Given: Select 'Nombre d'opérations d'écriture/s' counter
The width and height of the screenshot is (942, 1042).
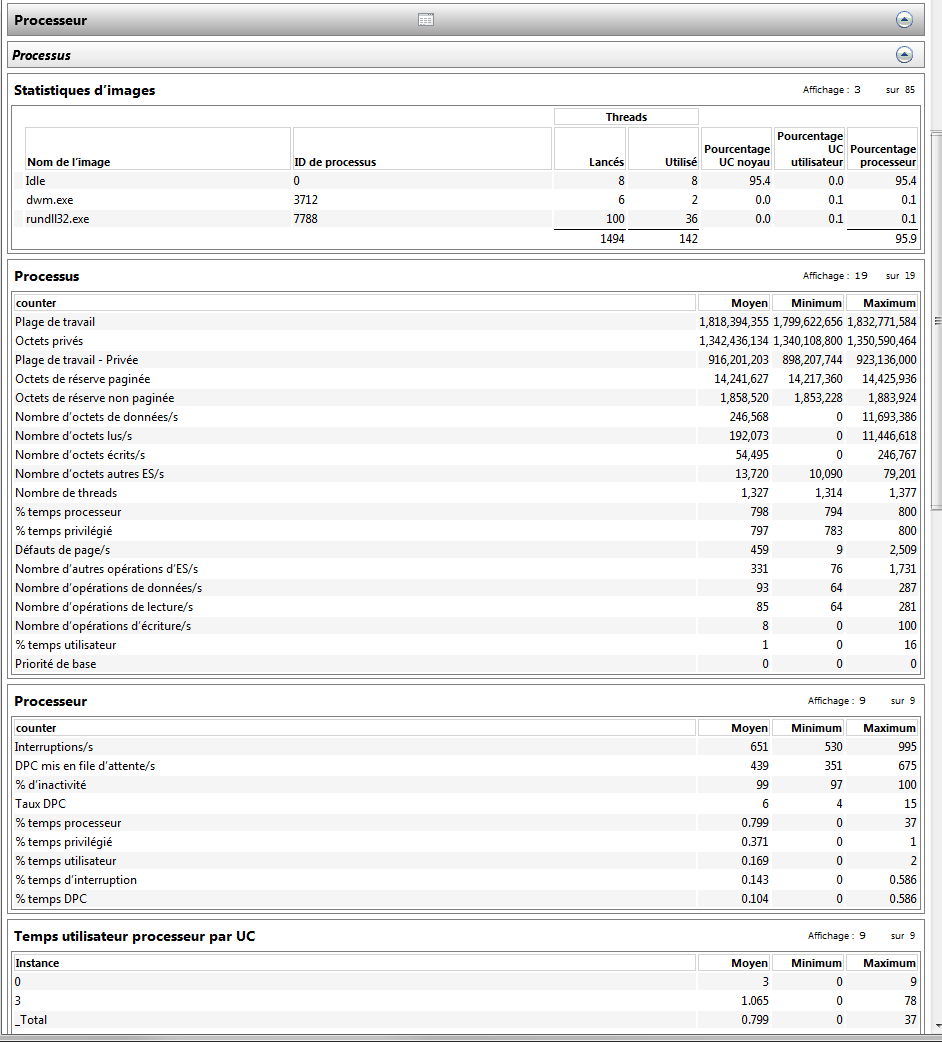Looking at the screenshot, I should [466, 626].
